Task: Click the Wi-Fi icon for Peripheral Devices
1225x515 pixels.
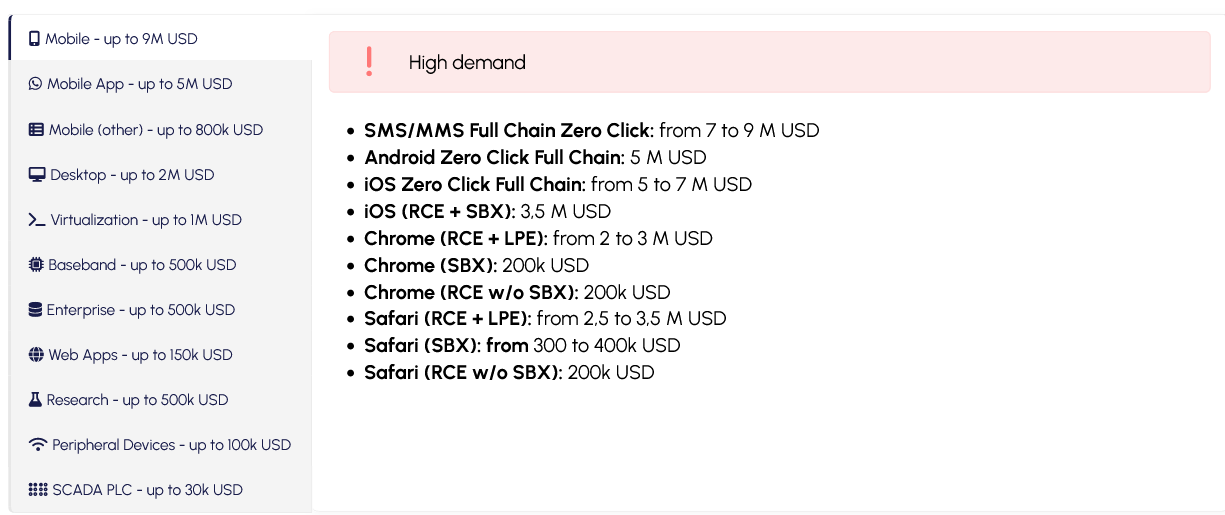Action: (x=38, y=445)
